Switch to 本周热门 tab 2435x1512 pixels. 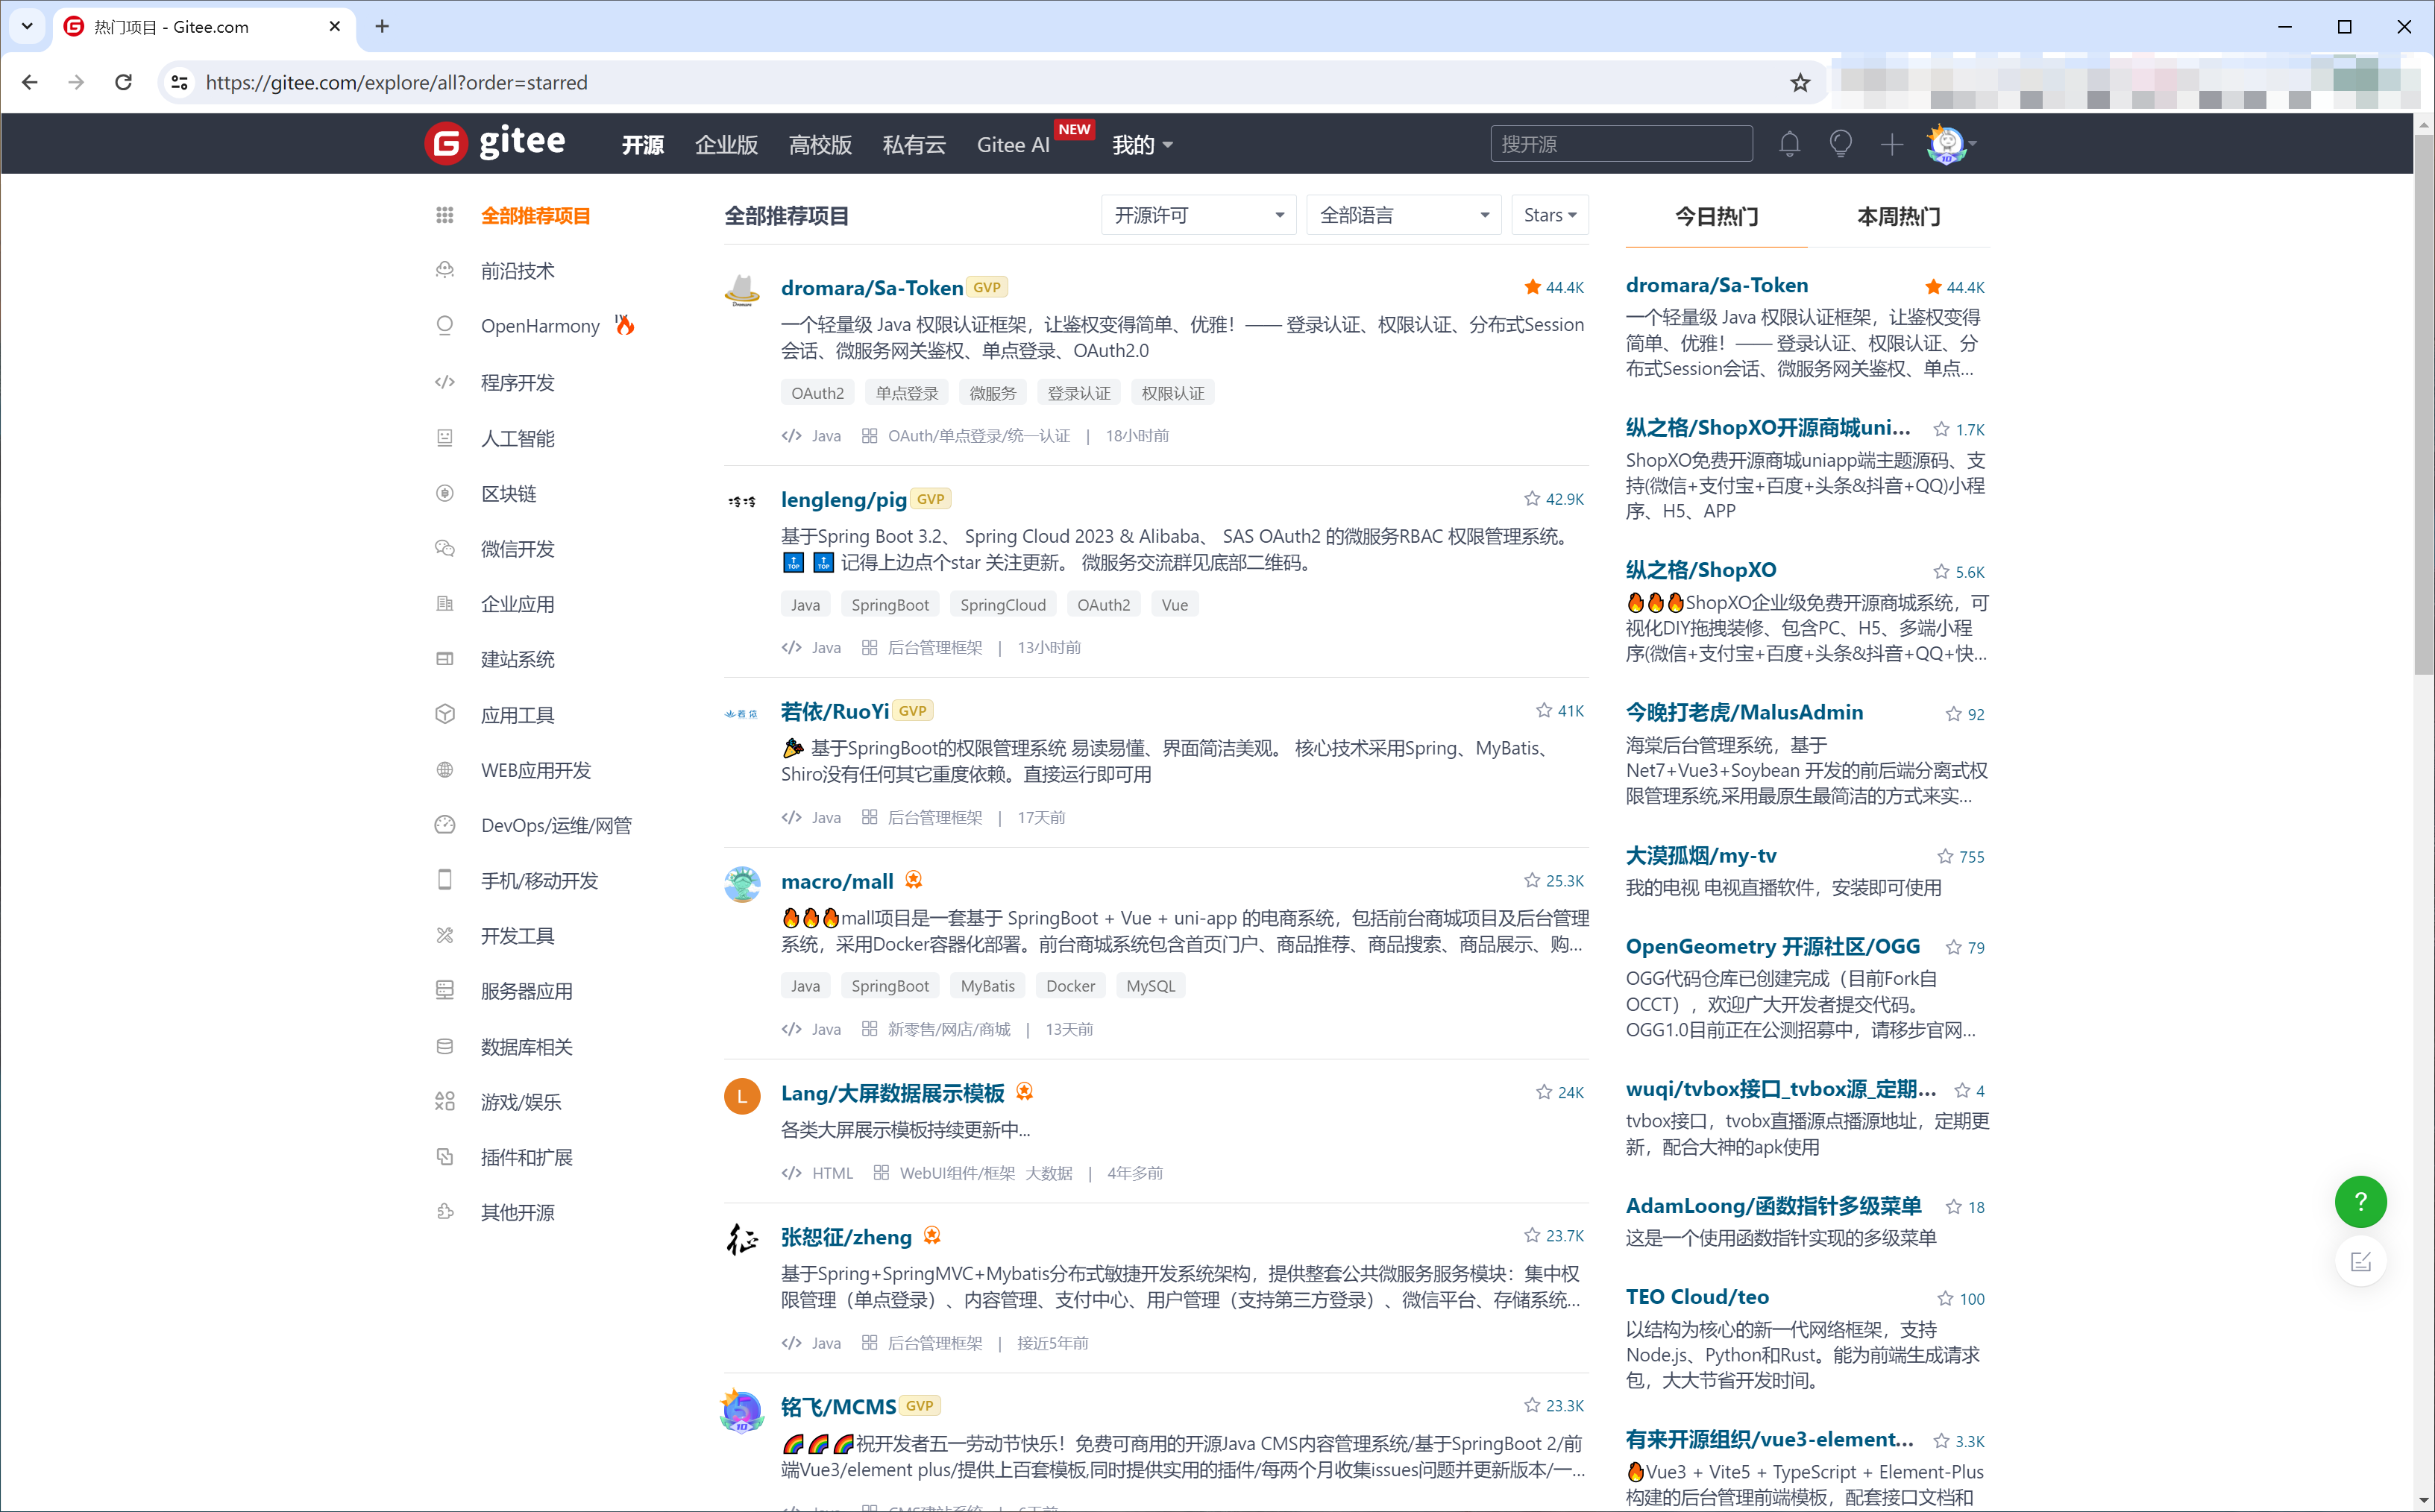[x=1898, y=216]
